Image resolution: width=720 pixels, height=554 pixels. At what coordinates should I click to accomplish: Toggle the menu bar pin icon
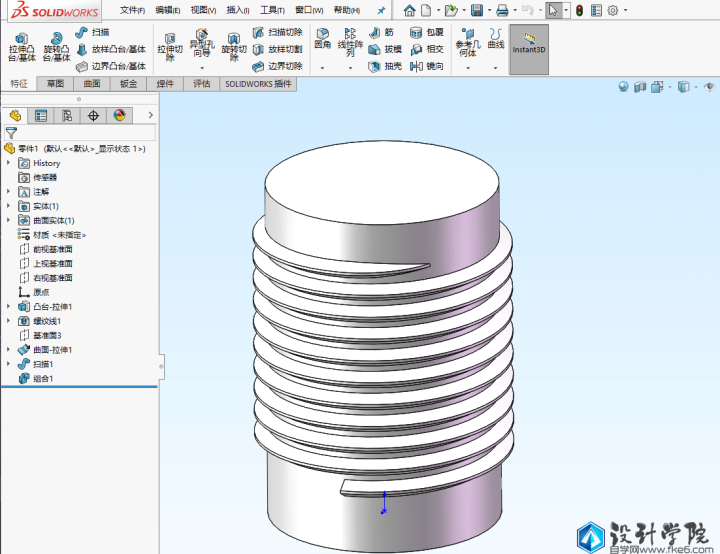(380, 10)
